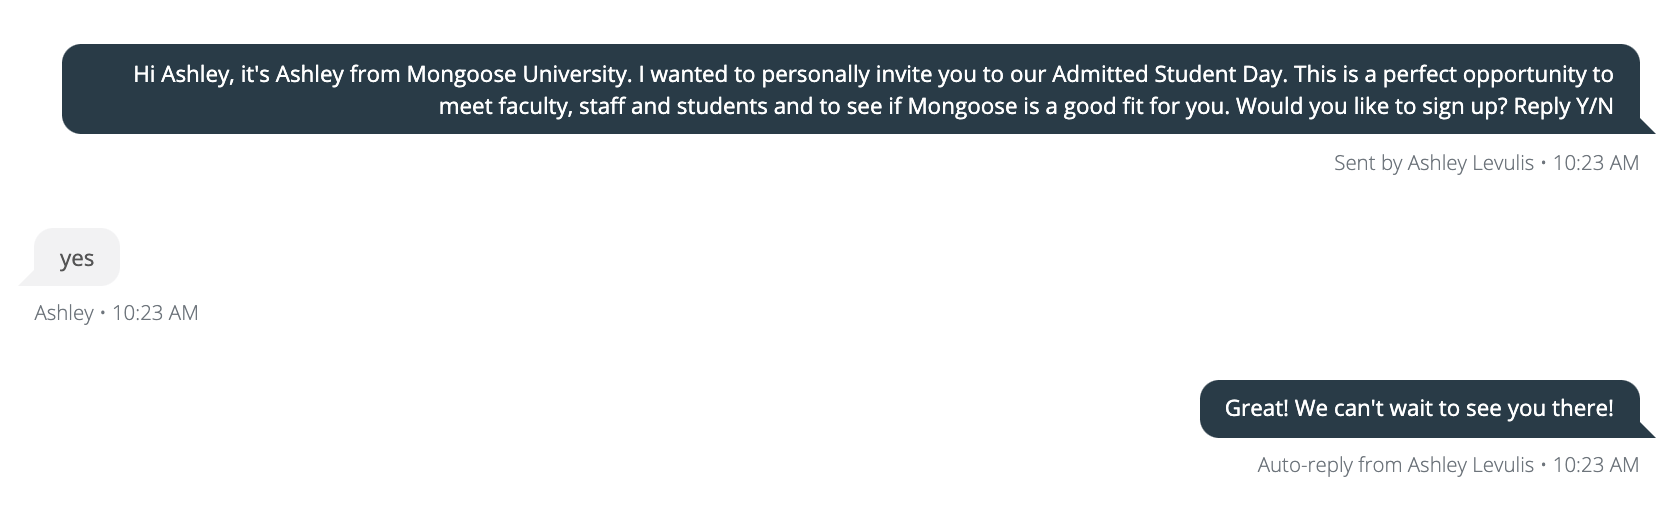
Task: Click the word "Great!" in the auto-reply
Action: pyautogui.click(x=1256, y=408)
